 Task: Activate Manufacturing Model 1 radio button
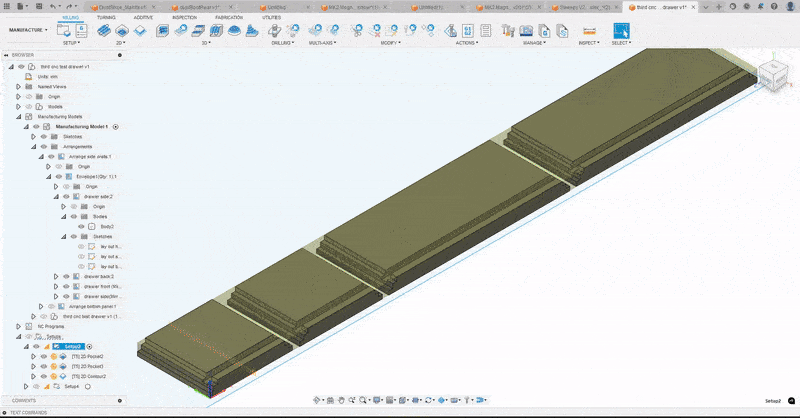[x=116, y=127]
